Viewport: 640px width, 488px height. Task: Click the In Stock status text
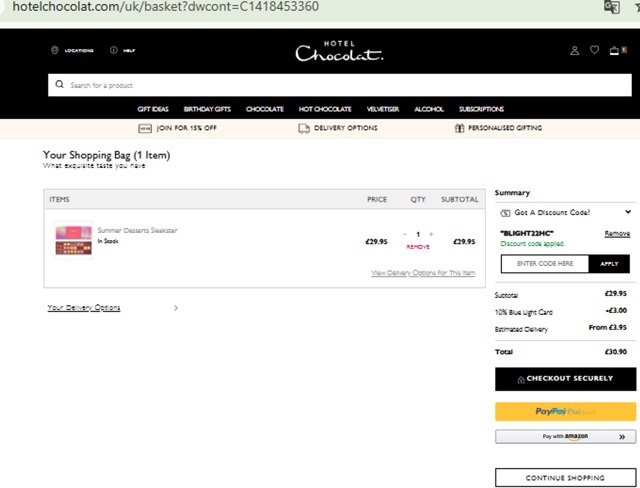tap(108, 241)
